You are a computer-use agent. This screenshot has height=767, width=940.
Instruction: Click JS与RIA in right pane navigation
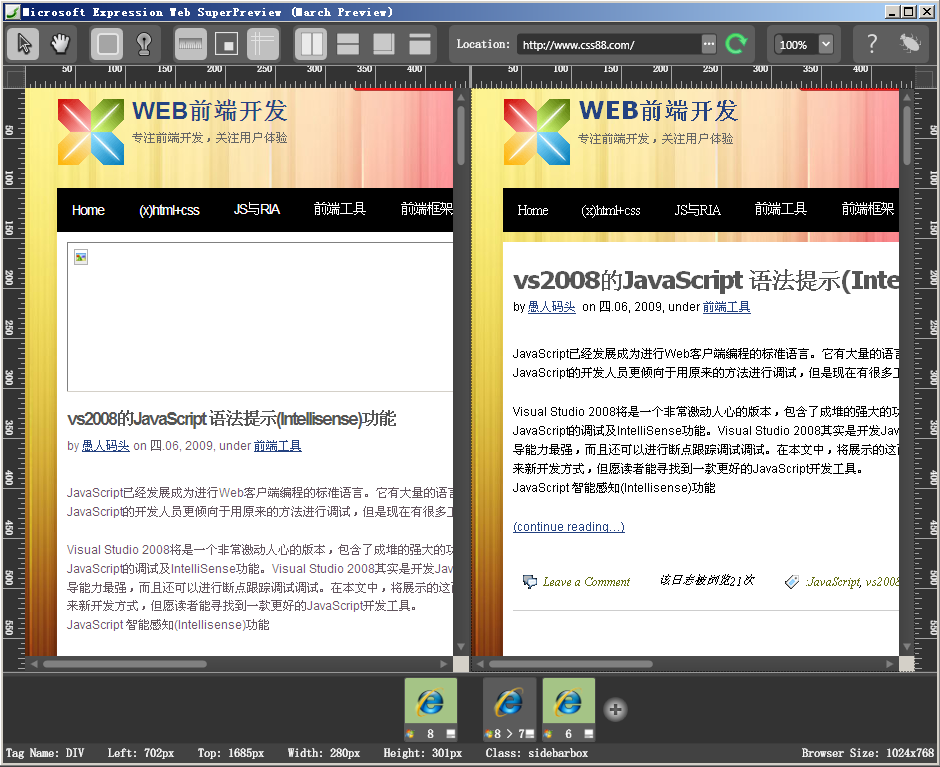pyautogui.click(x=697, y=210)
